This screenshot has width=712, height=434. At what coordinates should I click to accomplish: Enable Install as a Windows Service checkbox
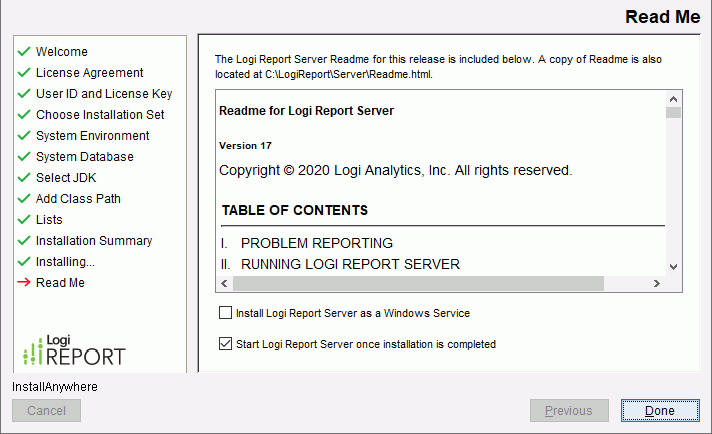(x=225, y=313)
